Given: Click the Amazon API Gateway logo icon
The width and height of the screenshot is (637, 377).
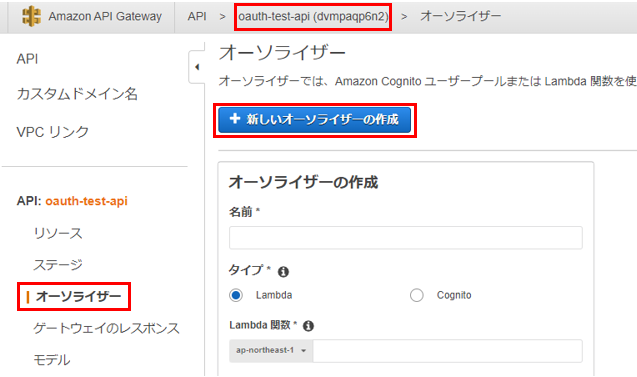Looking at the screenshot, I should click(31, 16).
